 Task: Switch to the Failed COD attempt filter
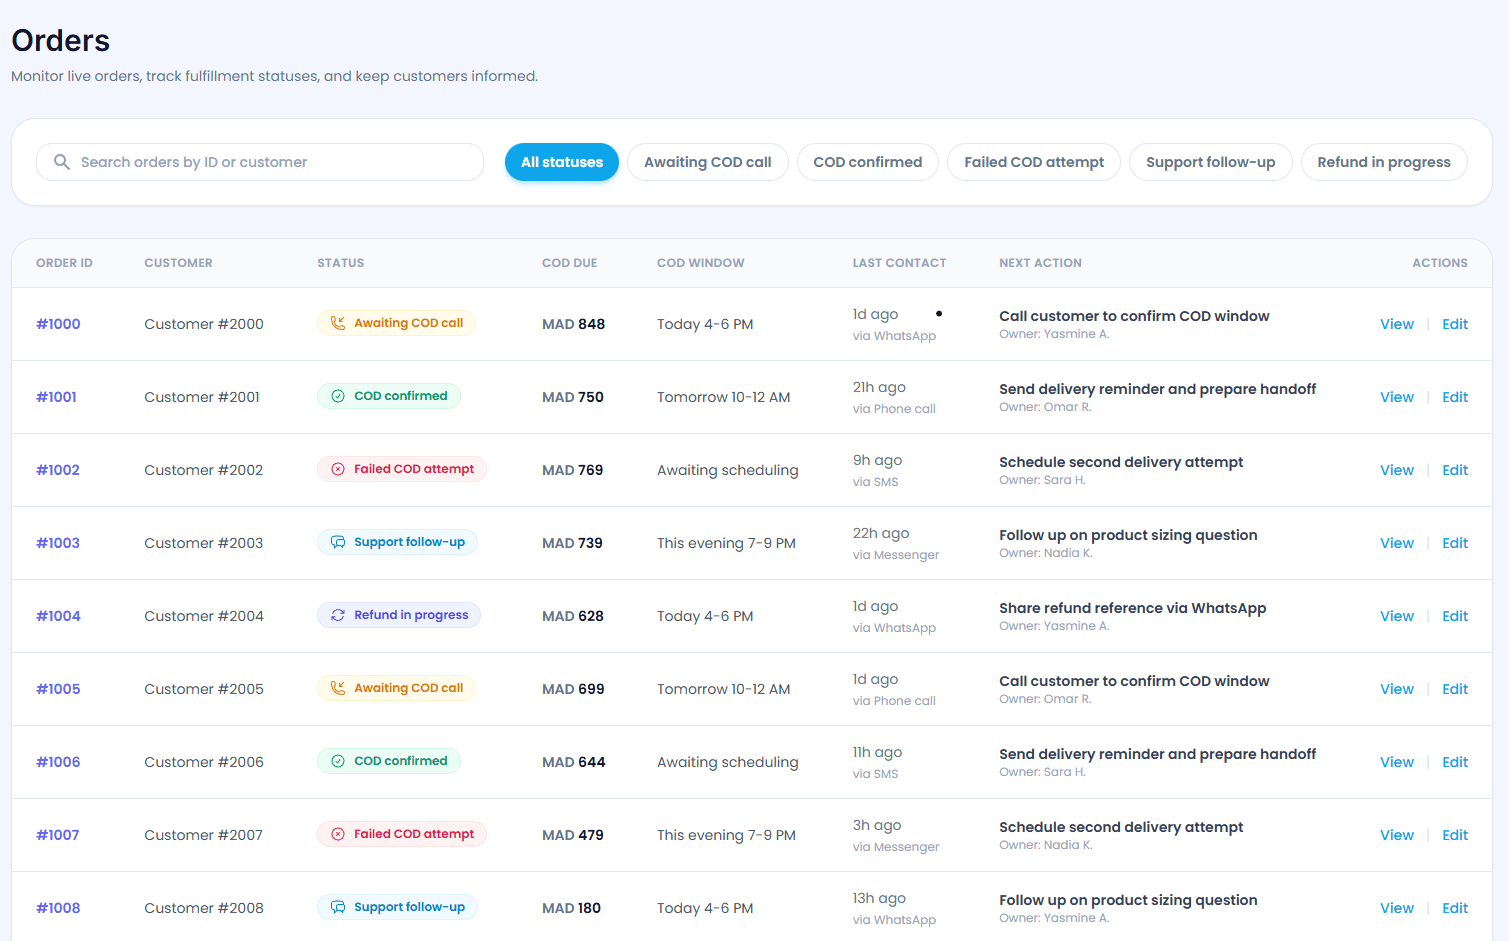1033,161
